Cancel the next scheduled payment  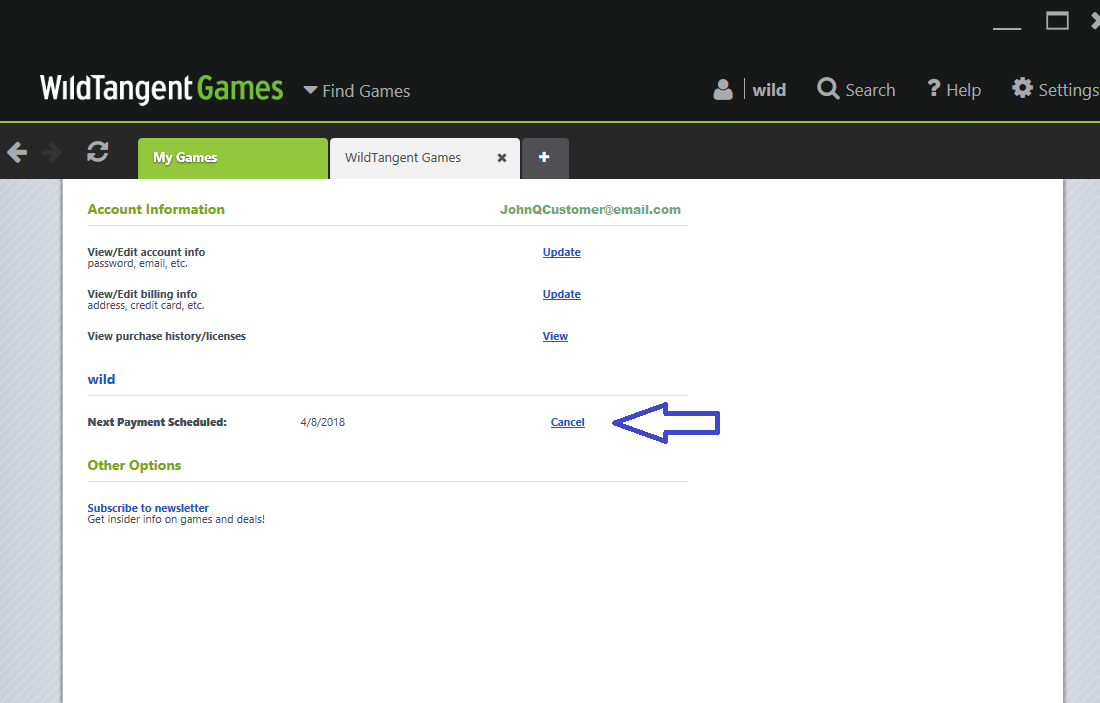tap(567, 422)
